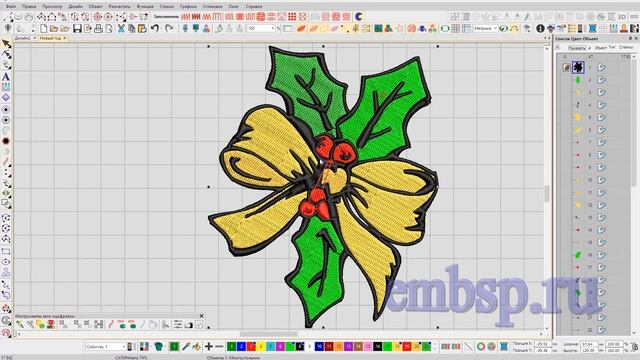Viewport: 640px width, 360px height.
Task: Select the arrow Select Object tool
Action: [x=6, y=44]
